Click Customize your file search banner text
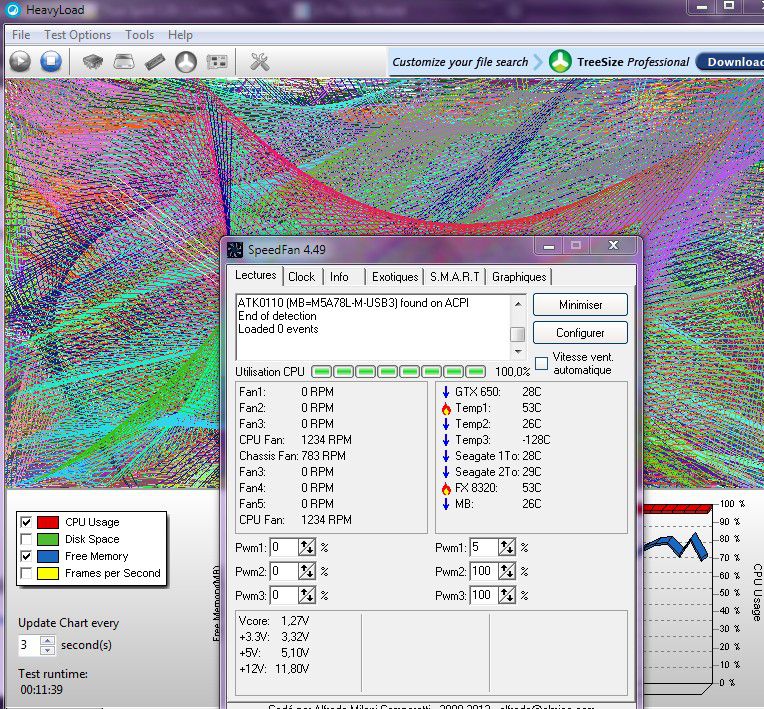This screenshot has width=764, height=709. point(460,62)
